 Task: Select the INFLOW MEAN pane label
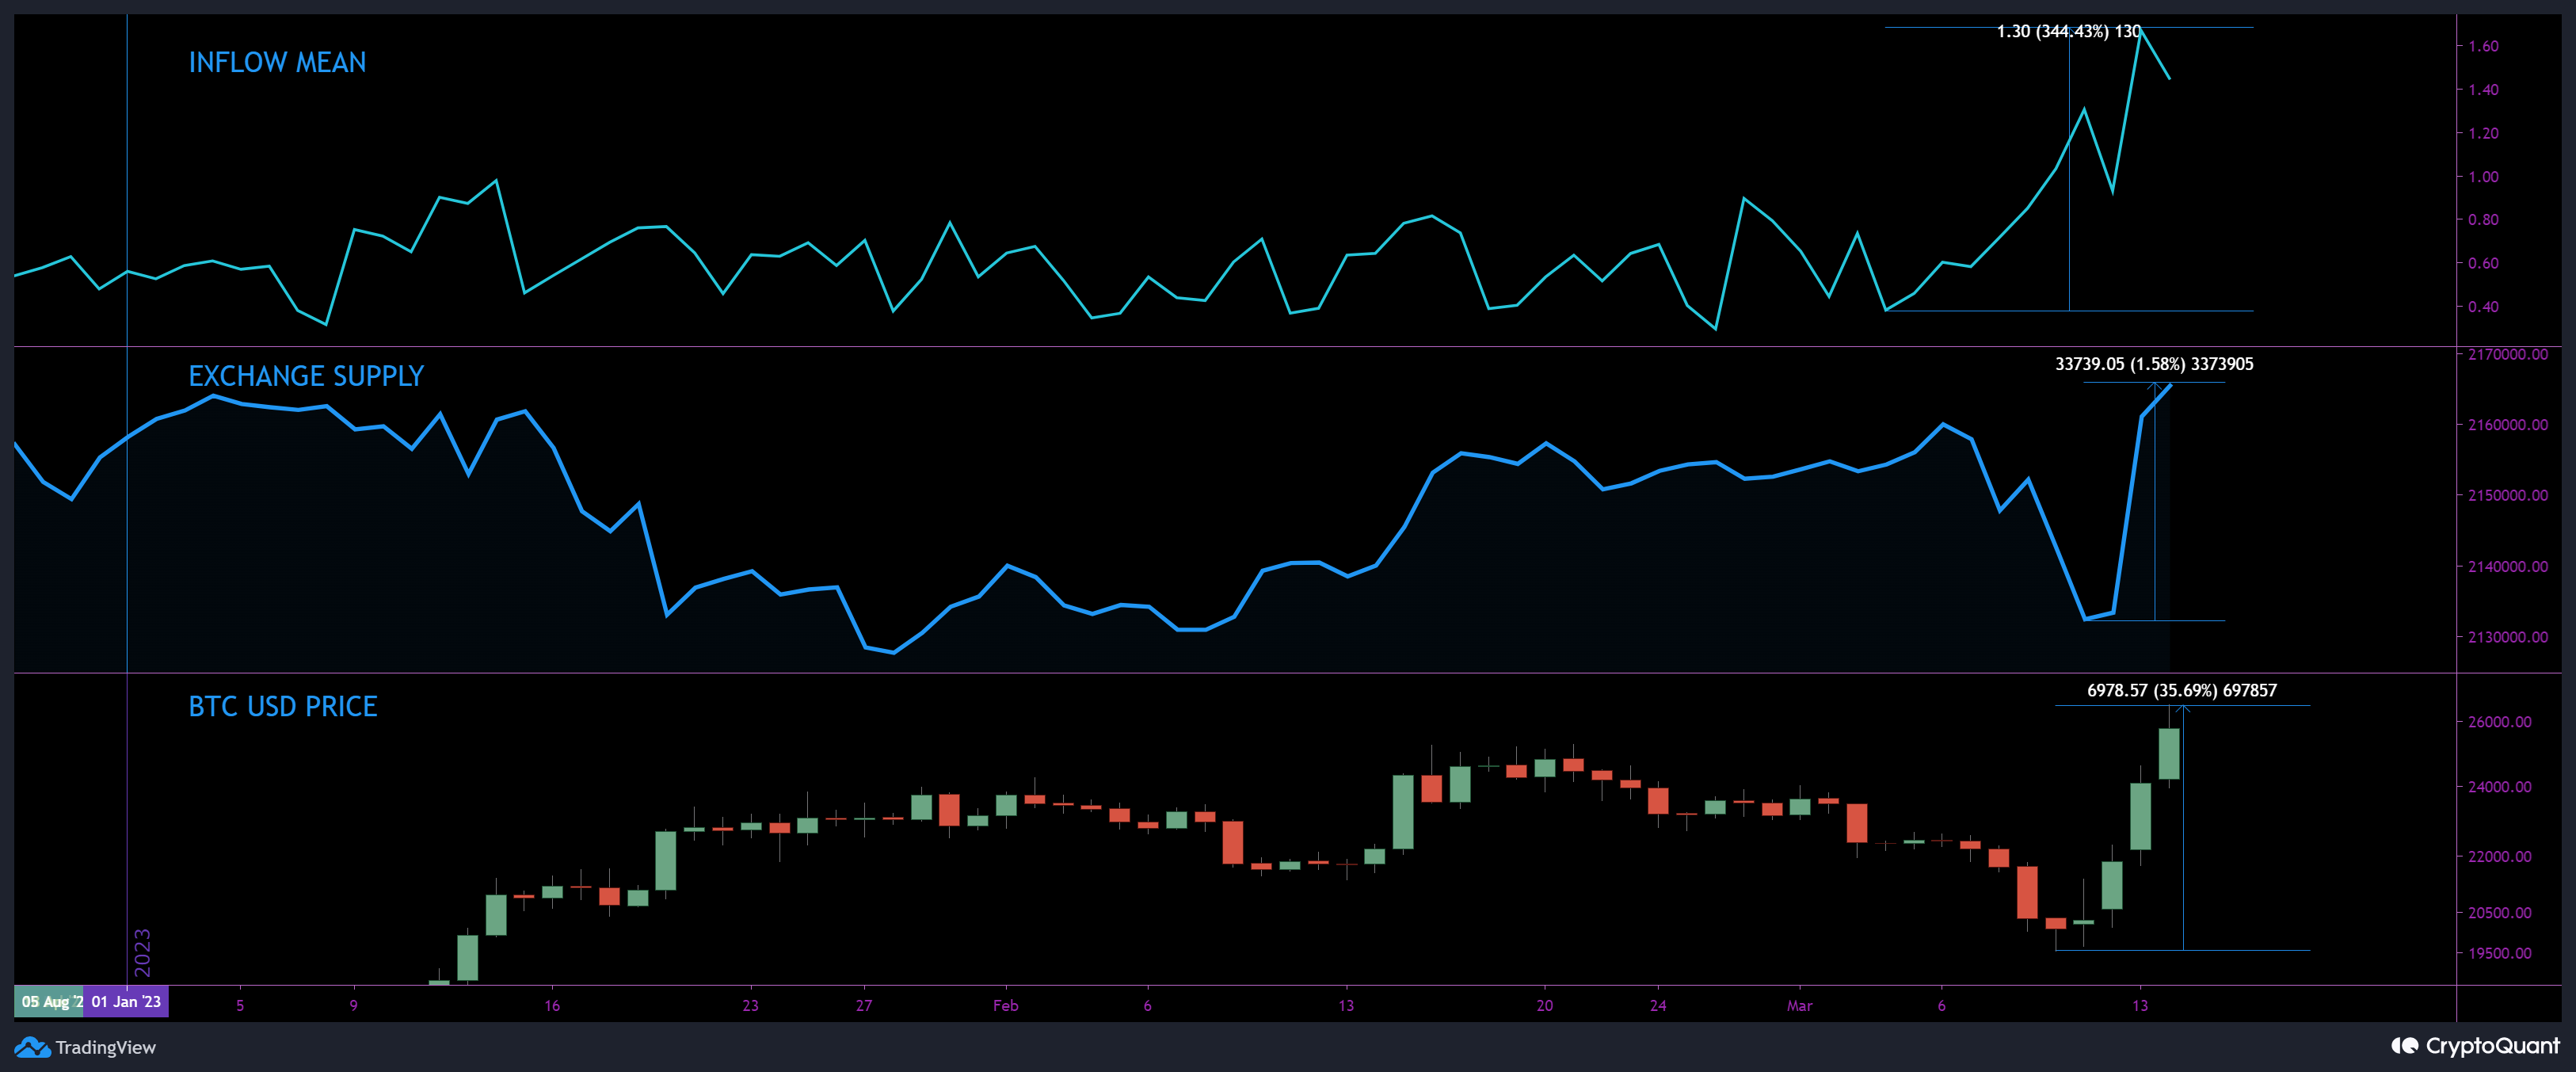[x=277, y=63]
